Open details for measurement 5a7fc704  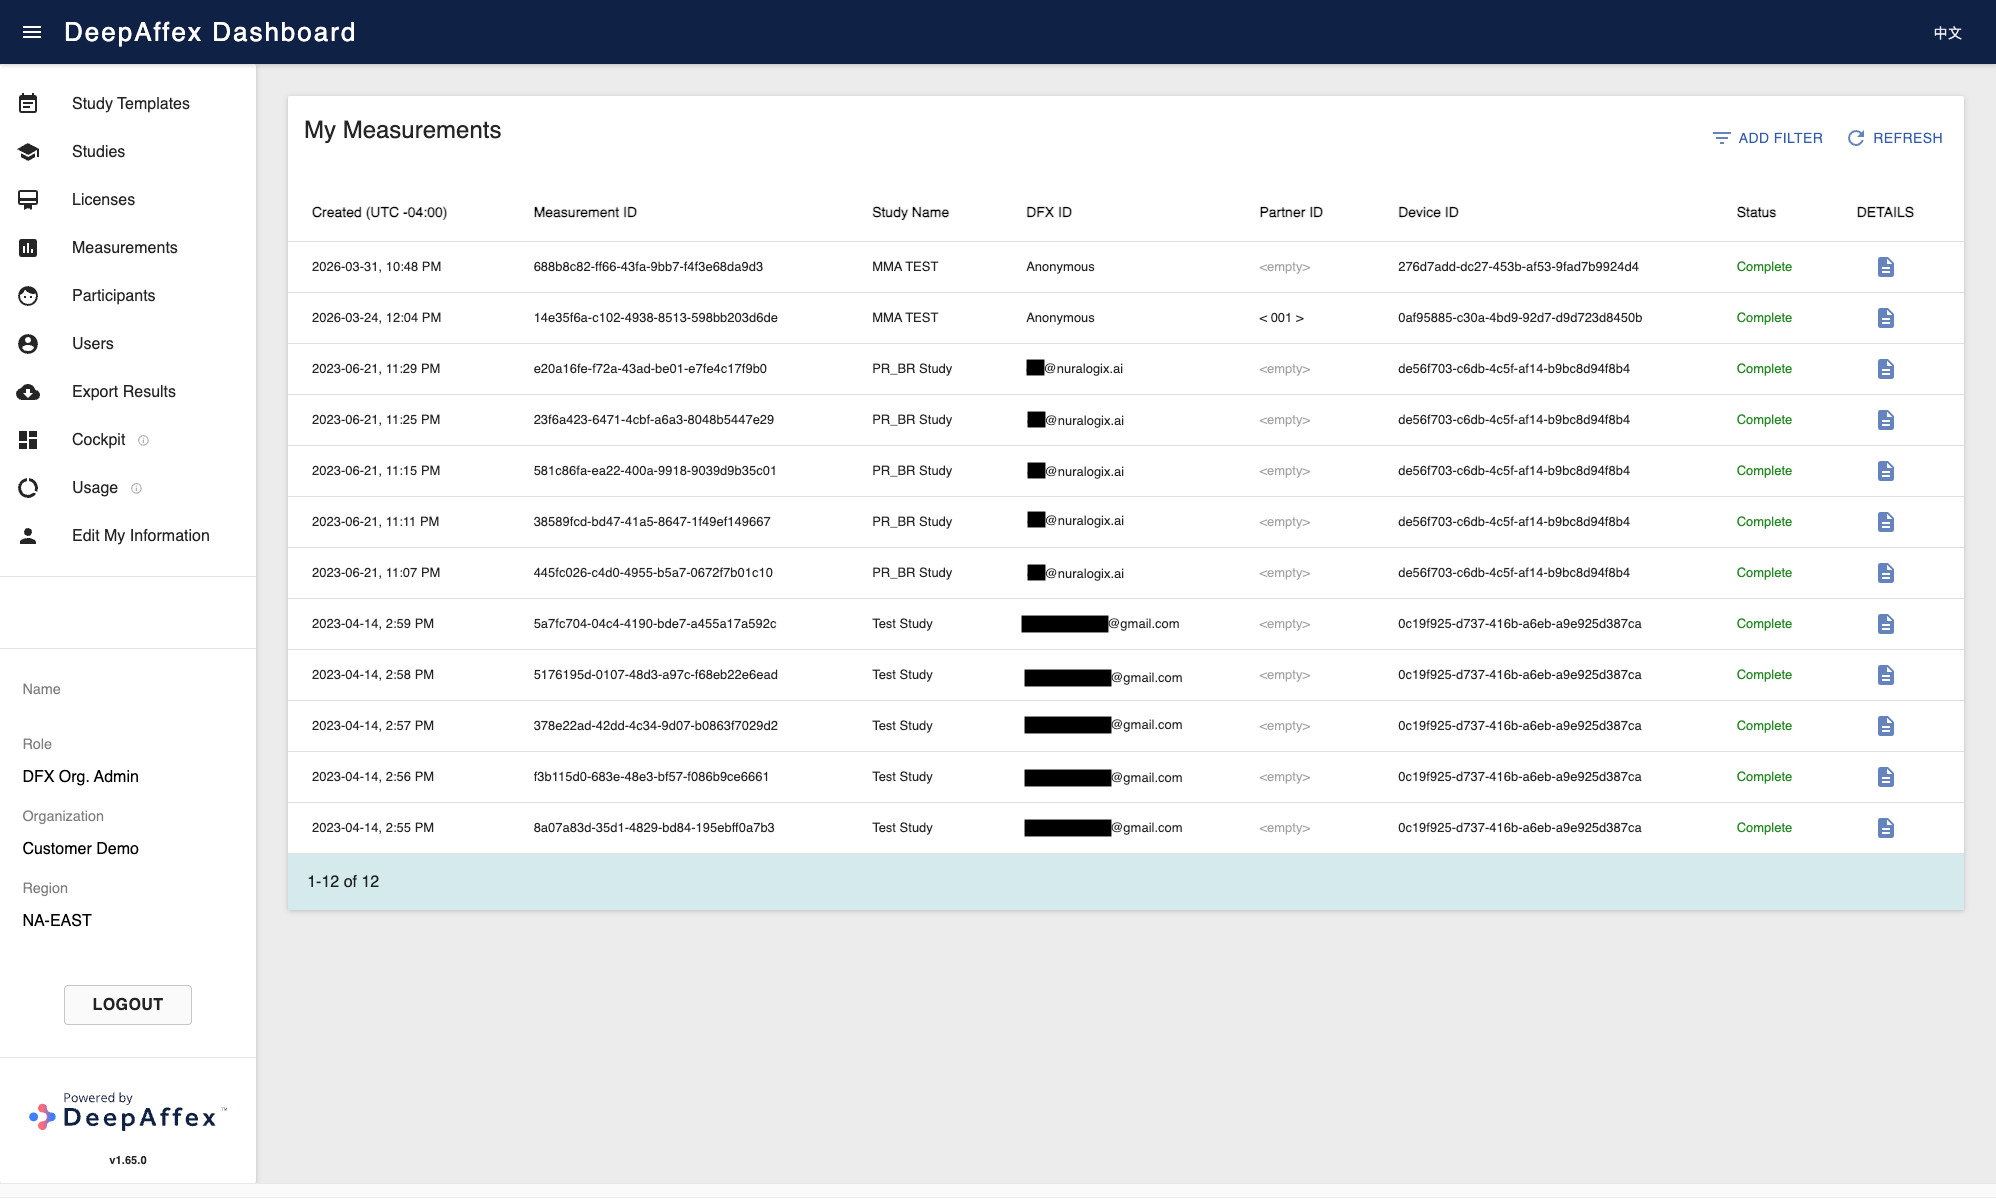[x=1885, y=624]
